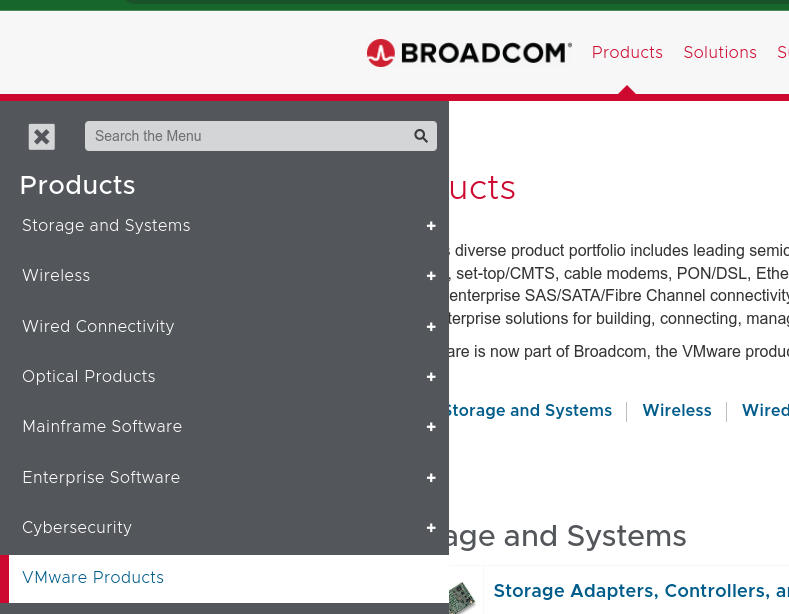Select Wireless entry in side menu
789x614 pixels.
pos(56,275)
